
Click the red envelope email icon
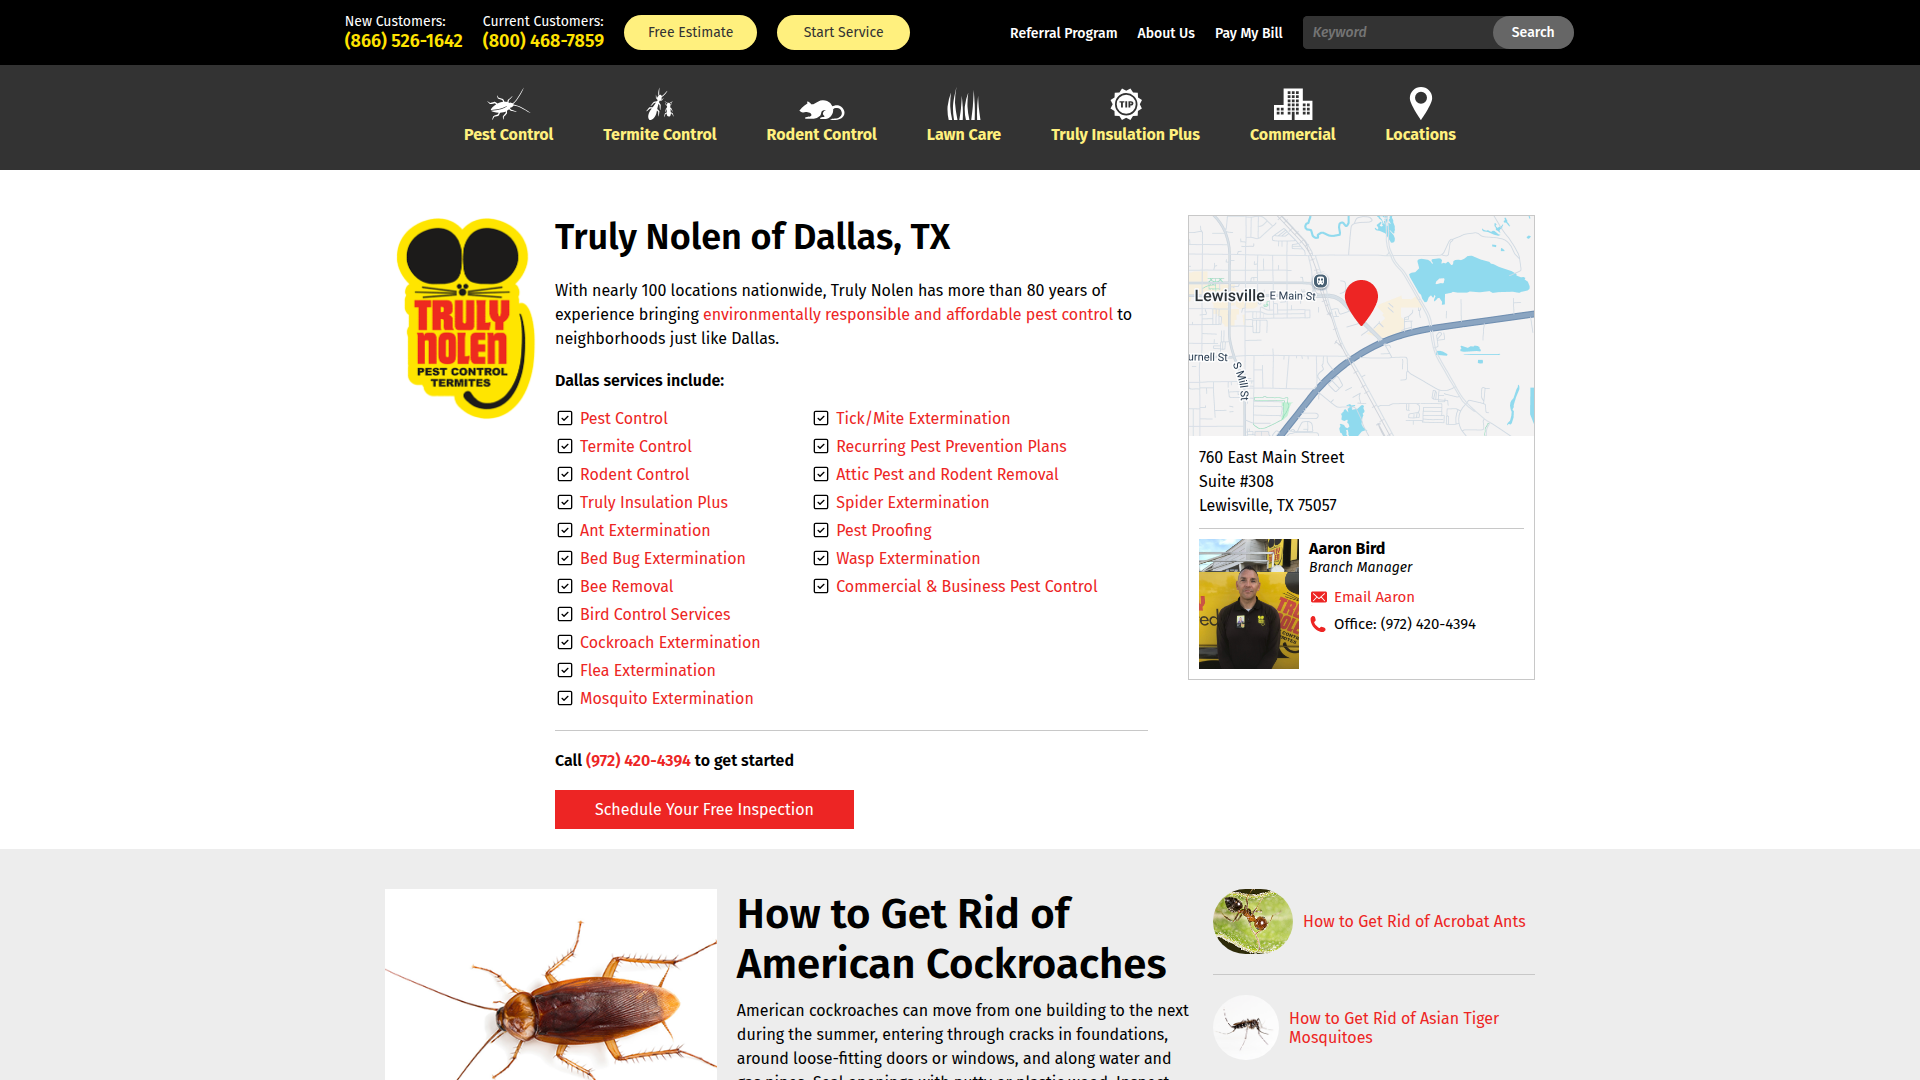(x=1318, y=597)
